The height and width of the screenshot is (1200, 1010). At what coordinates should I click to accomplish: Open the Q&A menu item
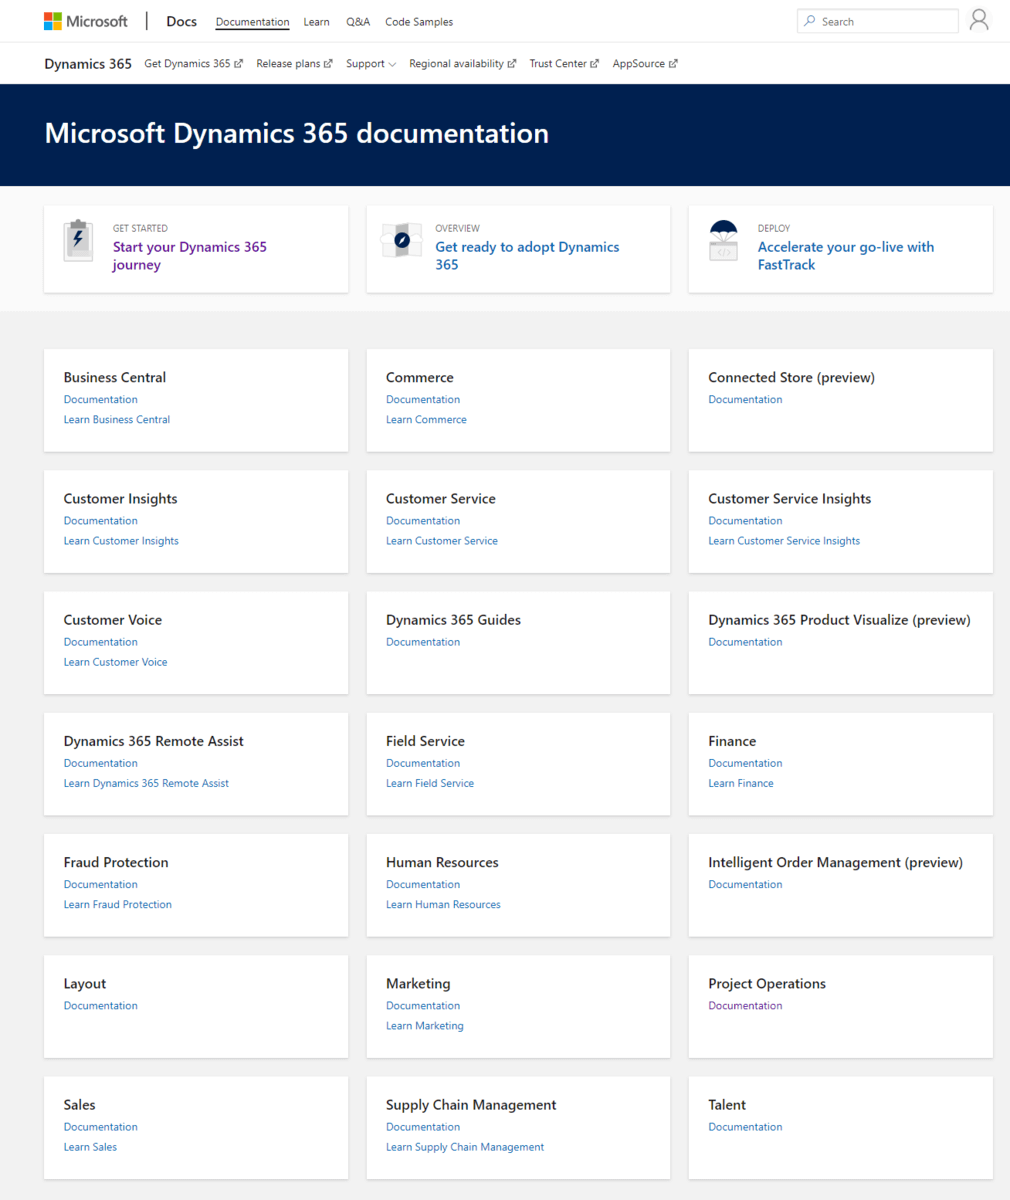tap(357, 22)
